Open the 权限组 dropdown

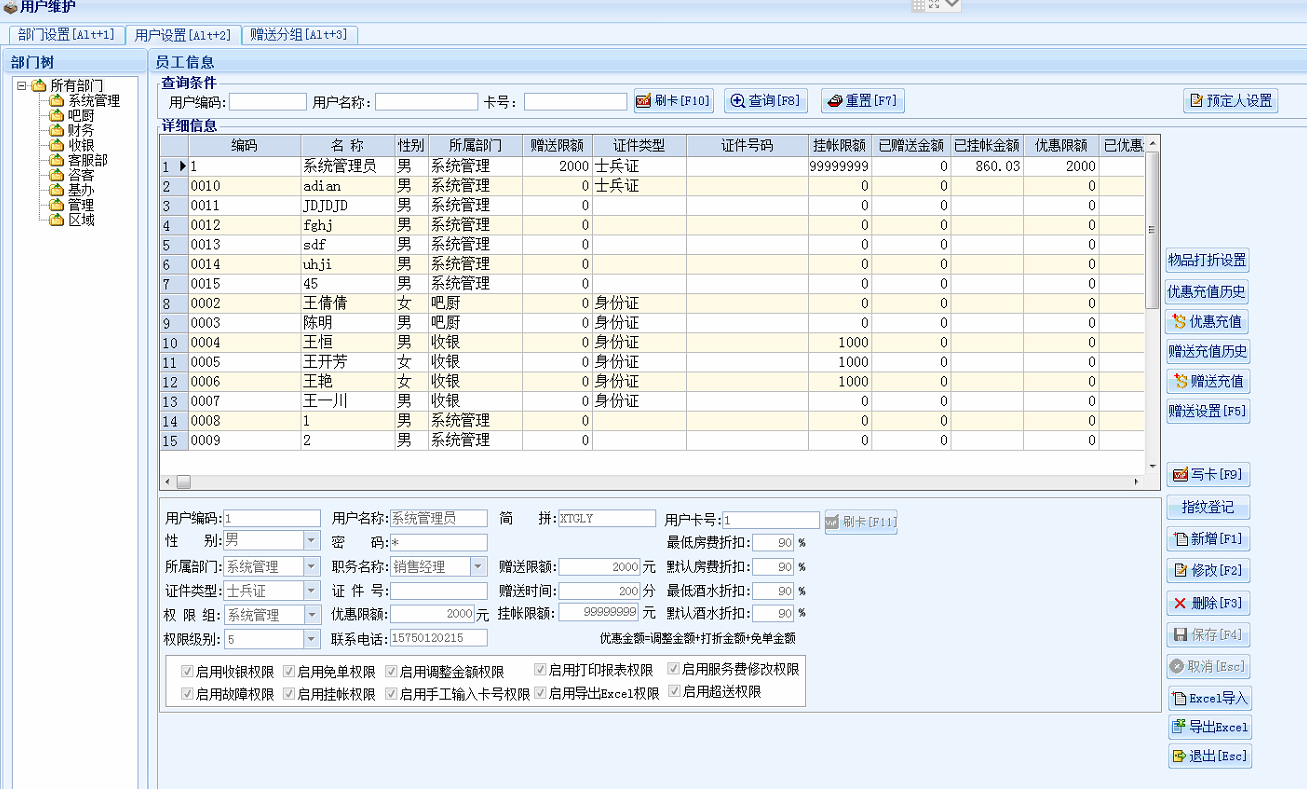click(x=311, y=615)
